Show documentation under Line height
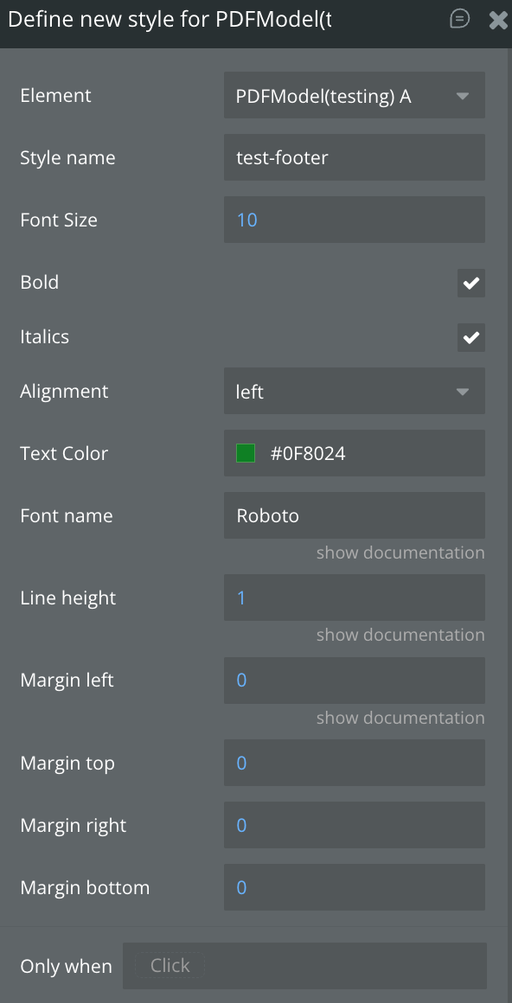This screenshot has height=1003, width=512. pos(401,635)
